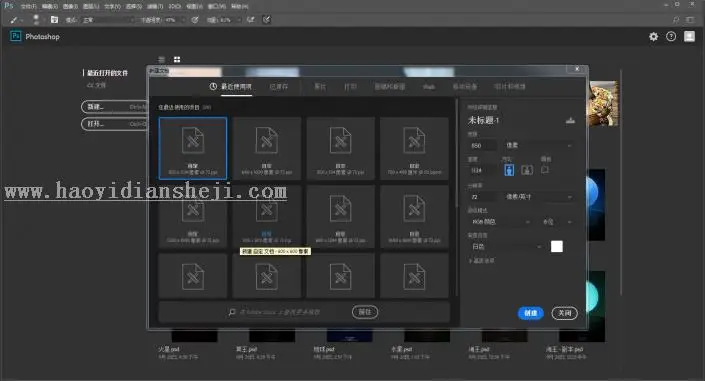This screenshot has height=381, width=705.
Task: Open the 编辑(E) menu
Action: (x=49, y=6)
